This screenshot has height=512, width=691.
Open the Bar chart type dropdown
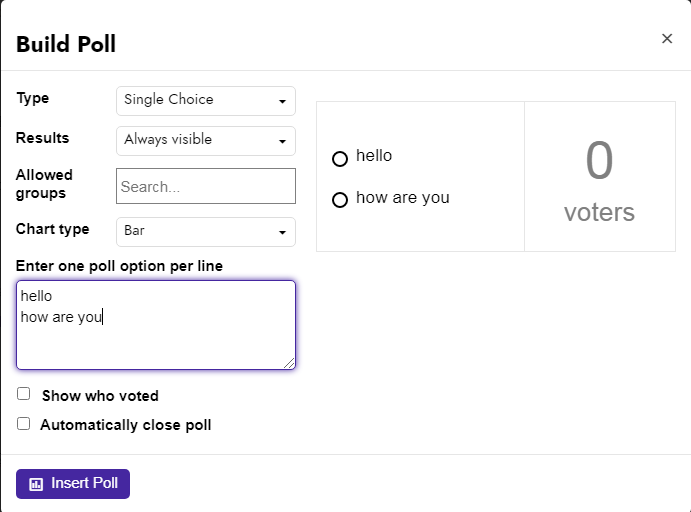(x=206, y=232)
